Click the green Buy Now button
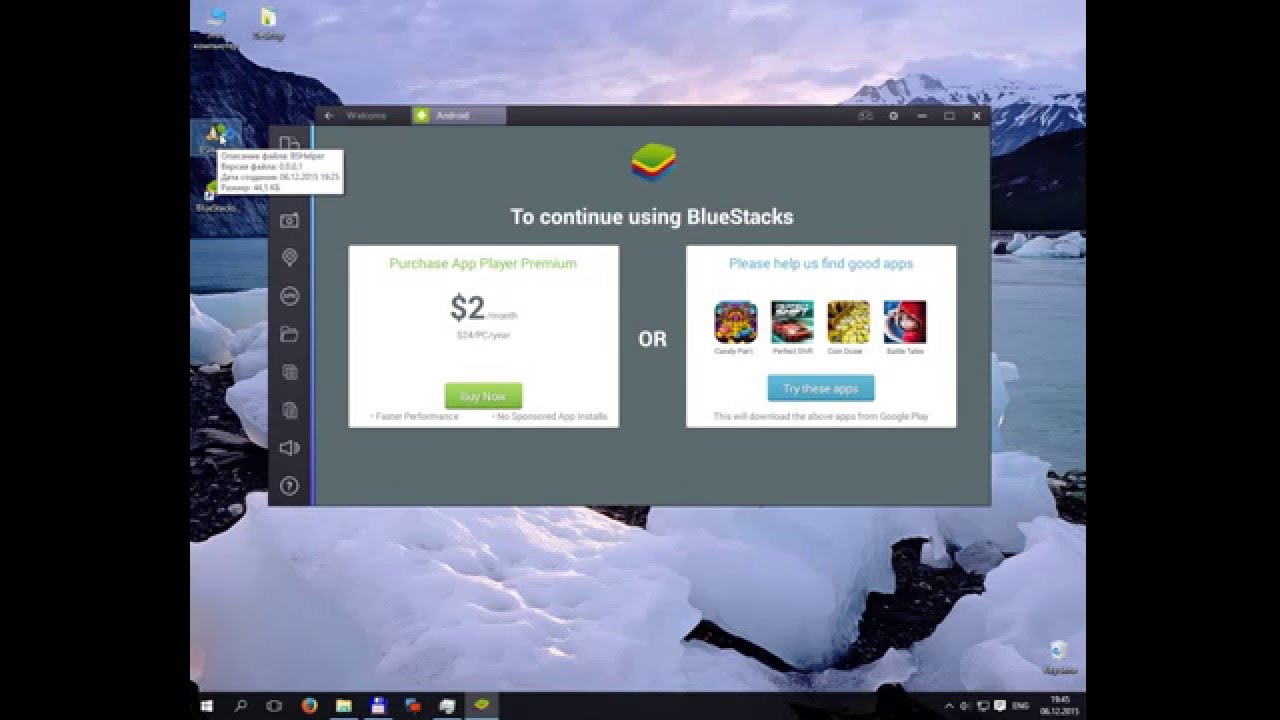Image resolution: width=1280 pixels, height=720 pixels. click(x=483, y=396)
